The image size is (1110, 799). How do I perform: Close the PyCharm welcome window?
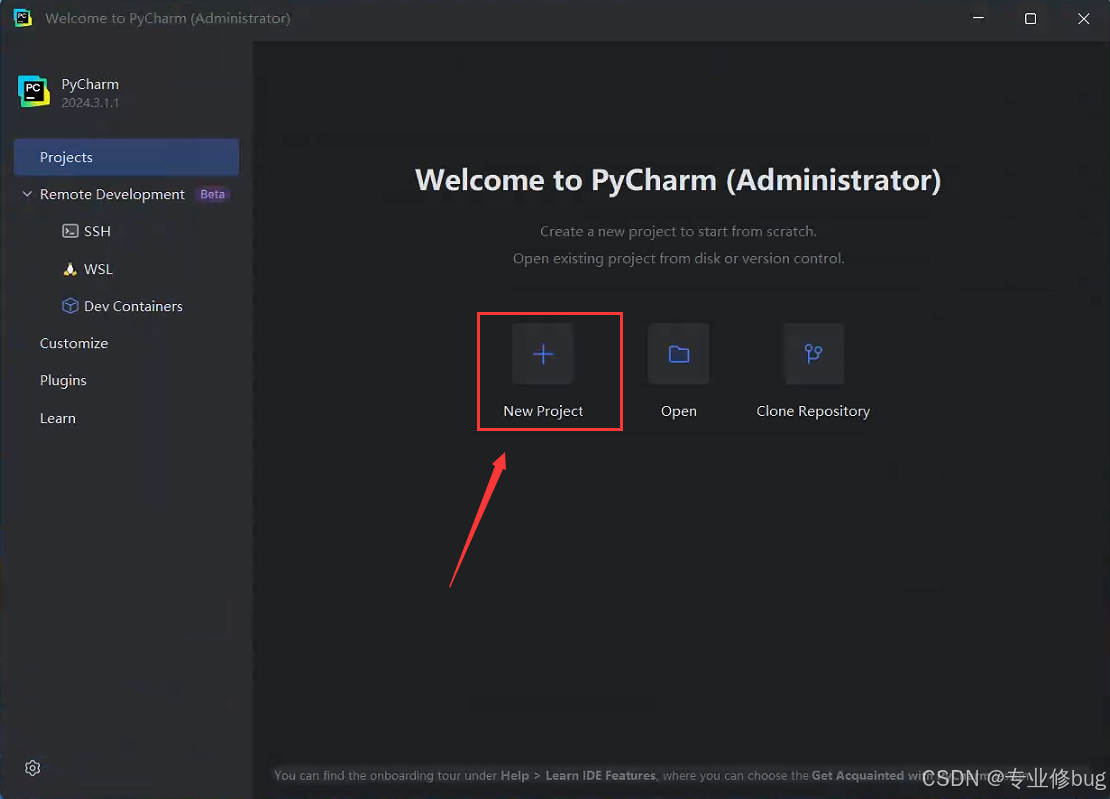pos(1083,18)
